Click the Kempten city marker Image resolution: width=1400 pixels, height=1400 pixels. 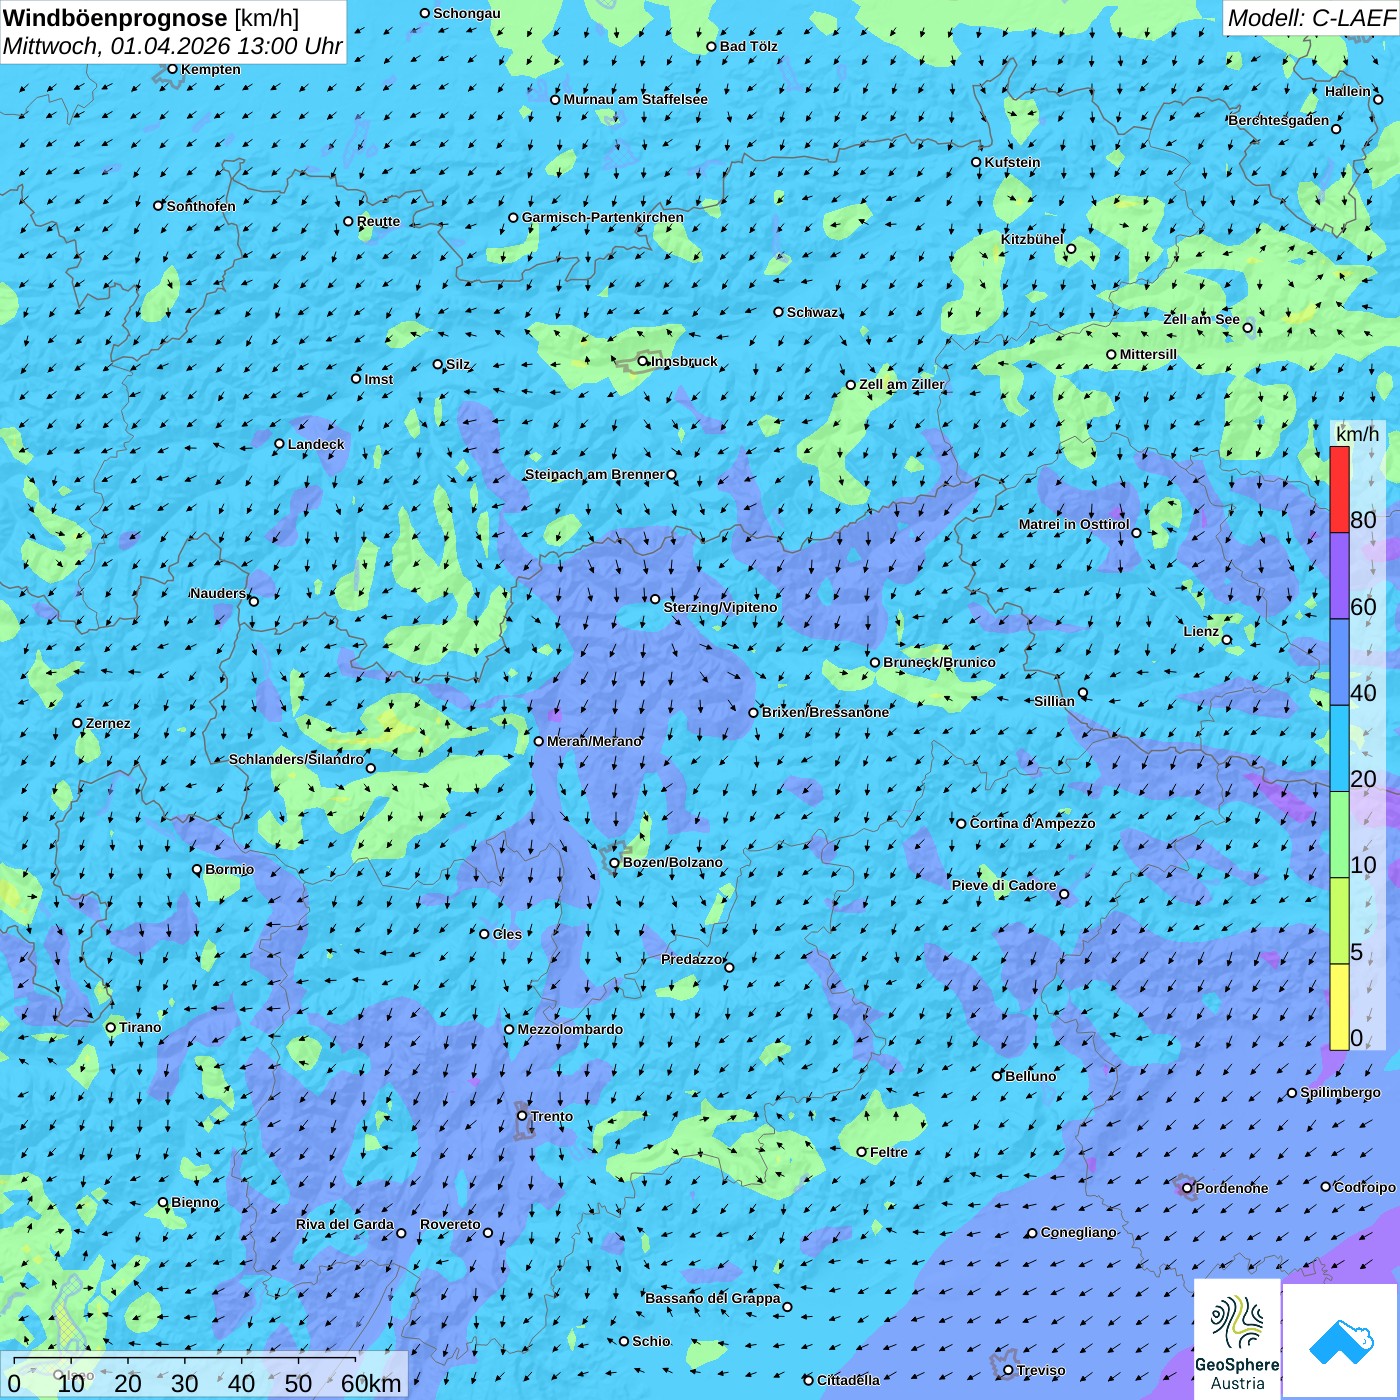[x=172, y=69]
